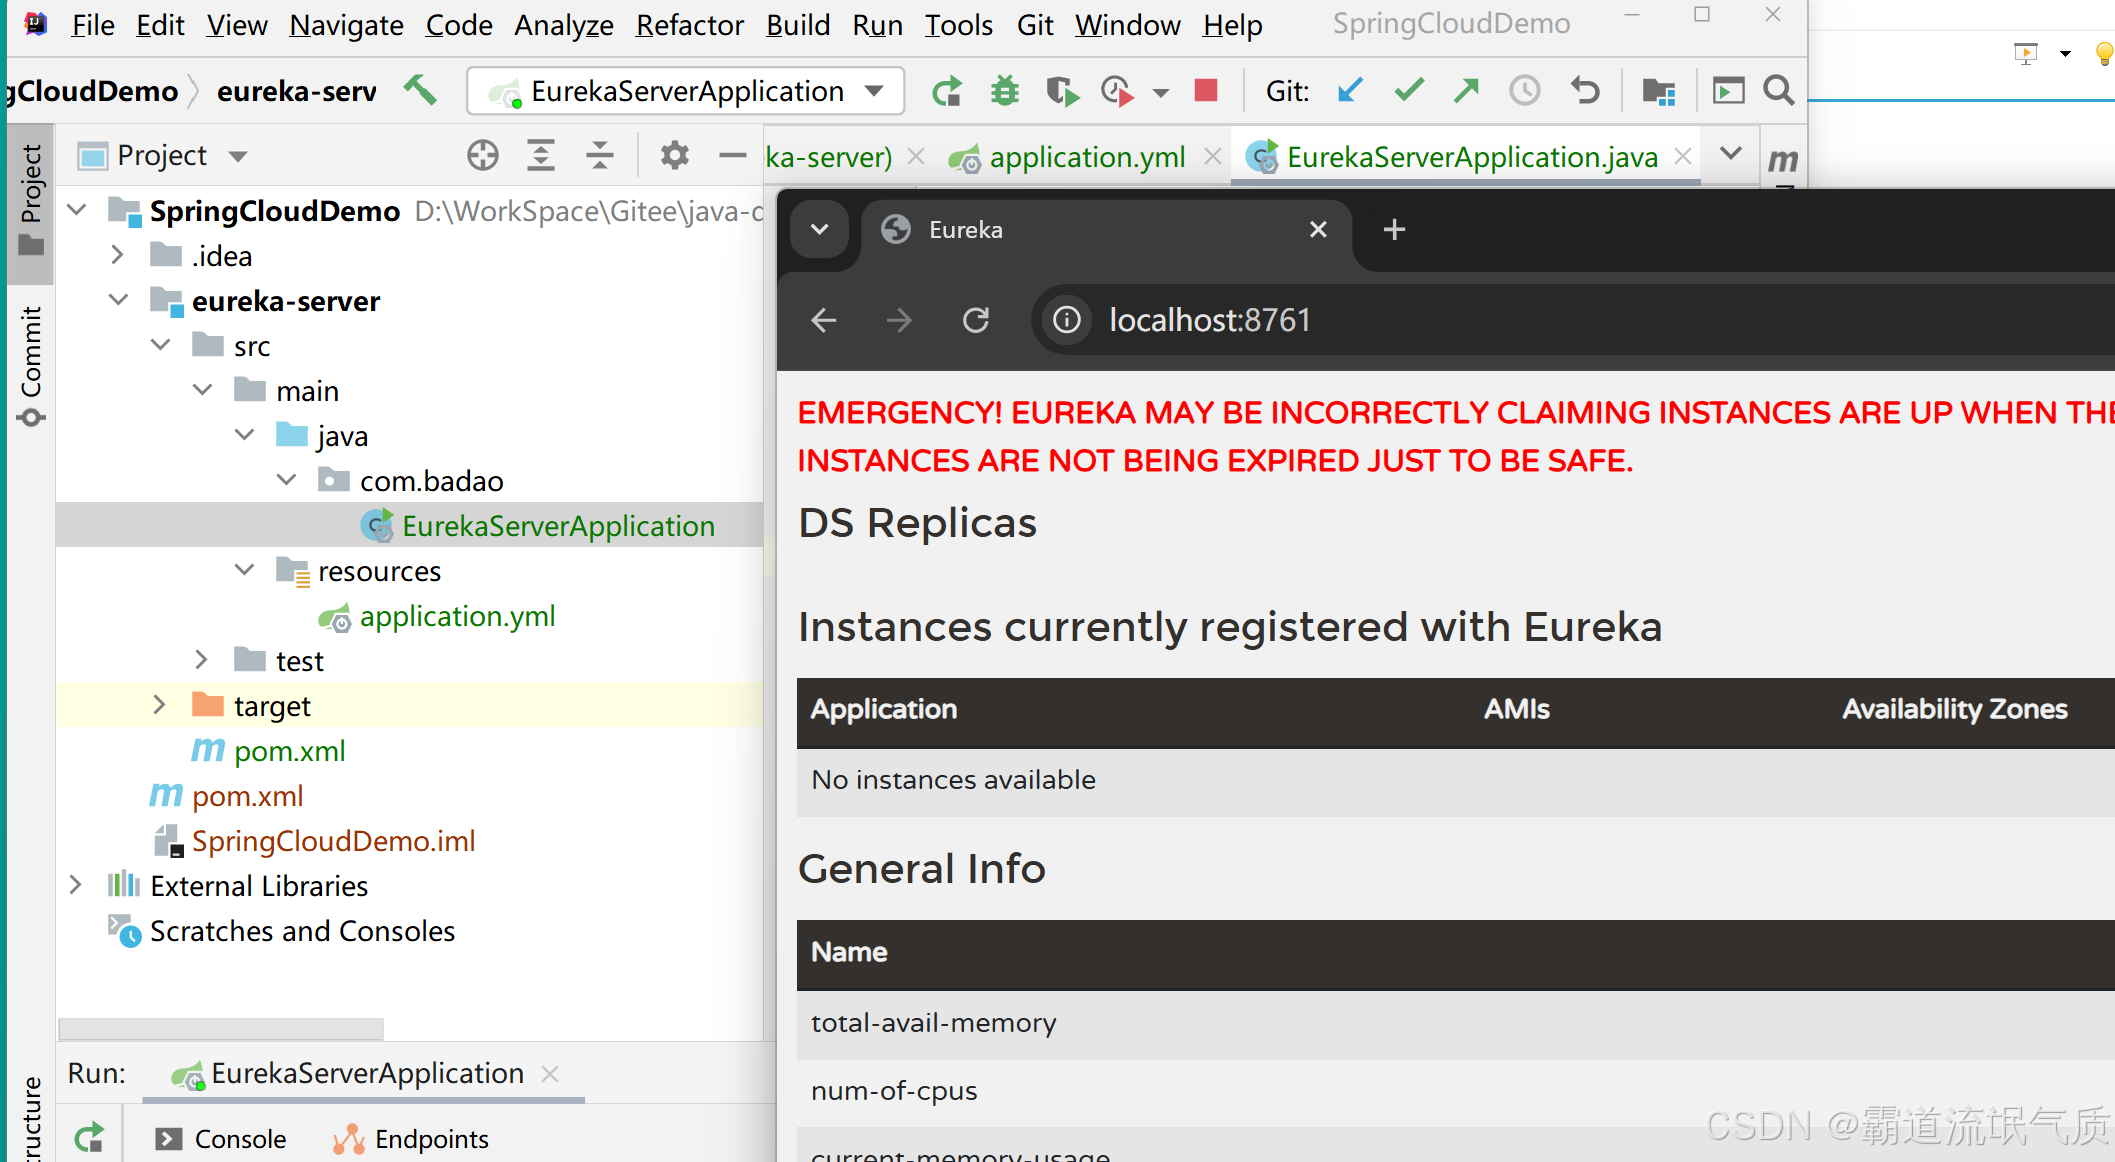2115x1162 pixels.
Task: Expand the target folder
Action: coord(159,706)
